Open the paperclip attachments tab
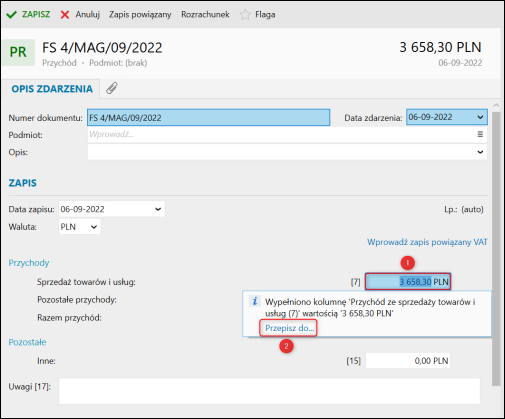 tap(112, 88)
